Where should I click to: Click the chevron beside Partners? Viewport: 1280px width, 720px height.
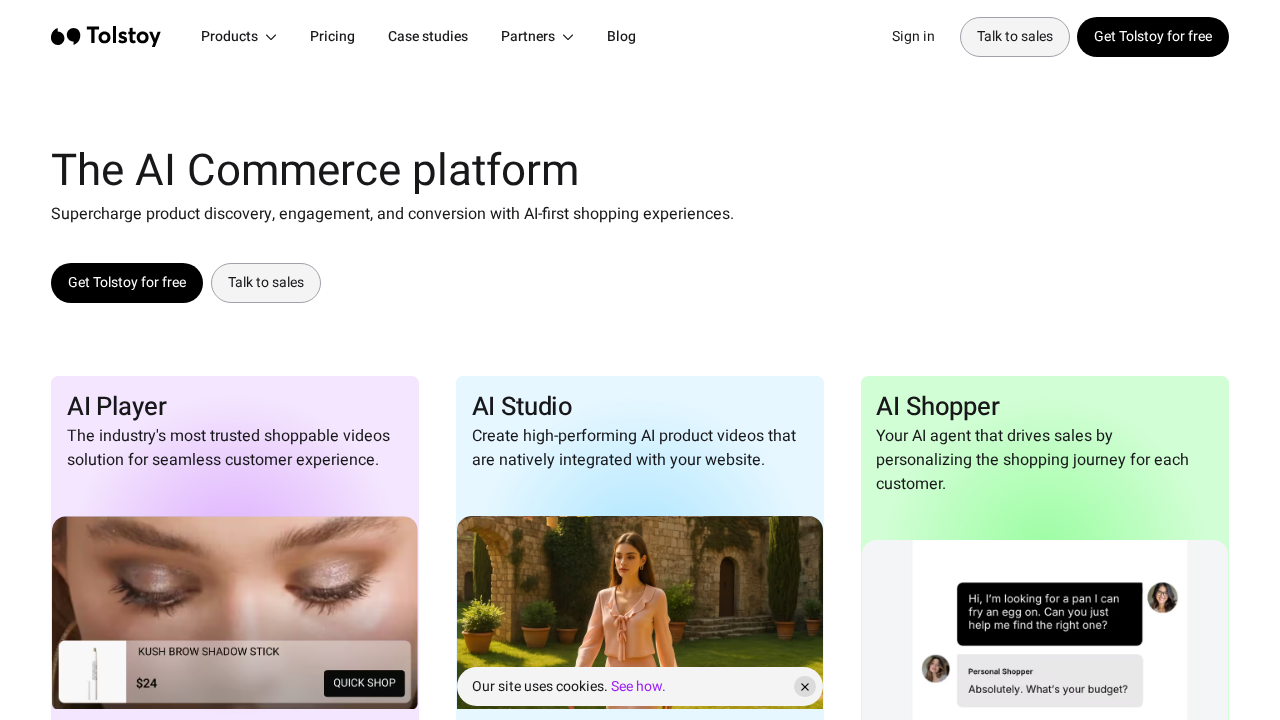pos(568,37)
